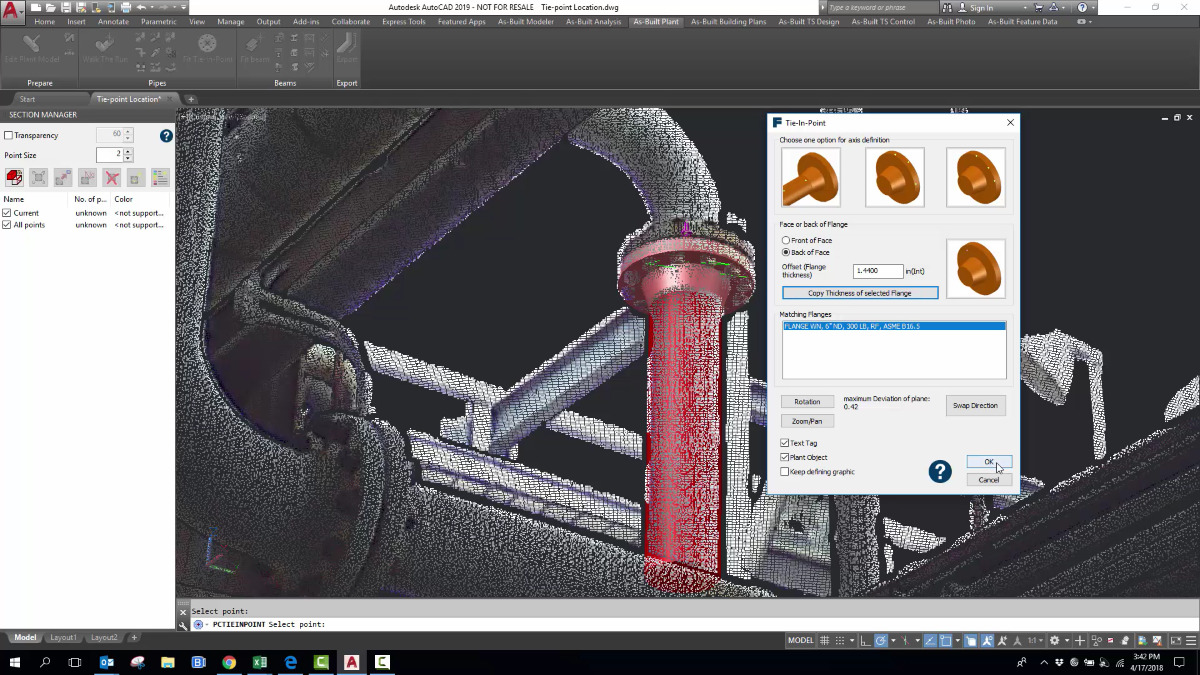The height and width of the screenshot is (675, 1200).
Task: Click Copy Thickness of selected Flange
Action: click(x=860, y=293)
